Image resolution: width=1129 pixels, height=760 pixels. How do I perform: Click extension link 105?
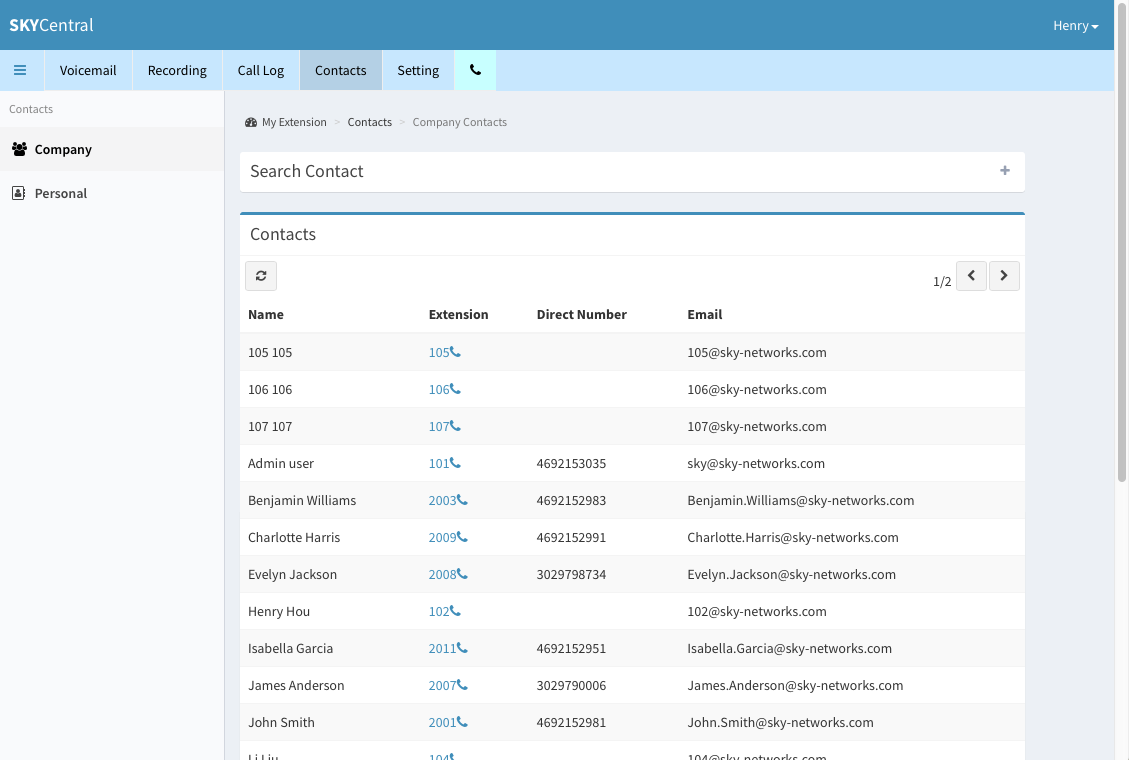pos(439,353)
